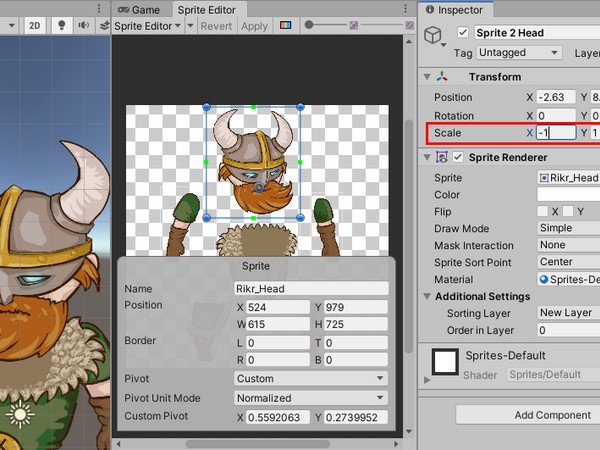
Task: Switch to the Game tab
Action: pyautogui.click(x=139, y=9)
